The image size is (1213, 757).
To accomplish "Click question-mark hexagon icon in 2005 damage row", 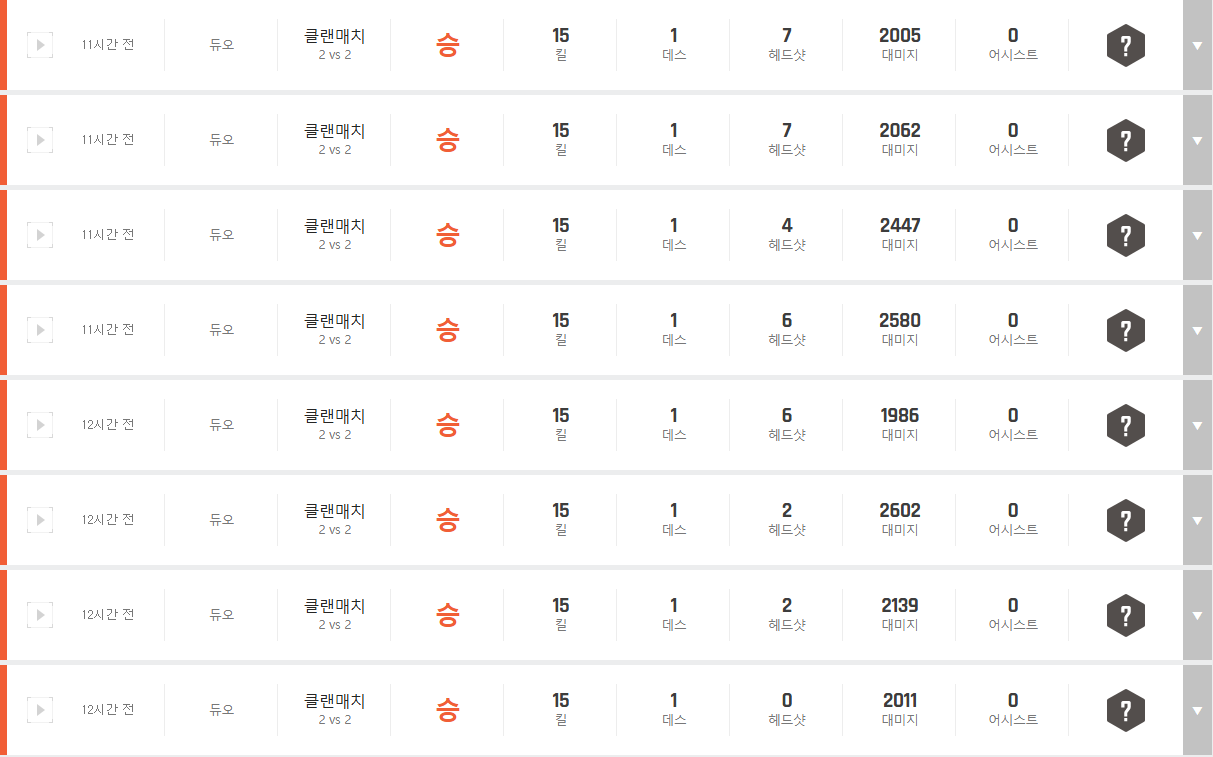I will point(1125,46).
